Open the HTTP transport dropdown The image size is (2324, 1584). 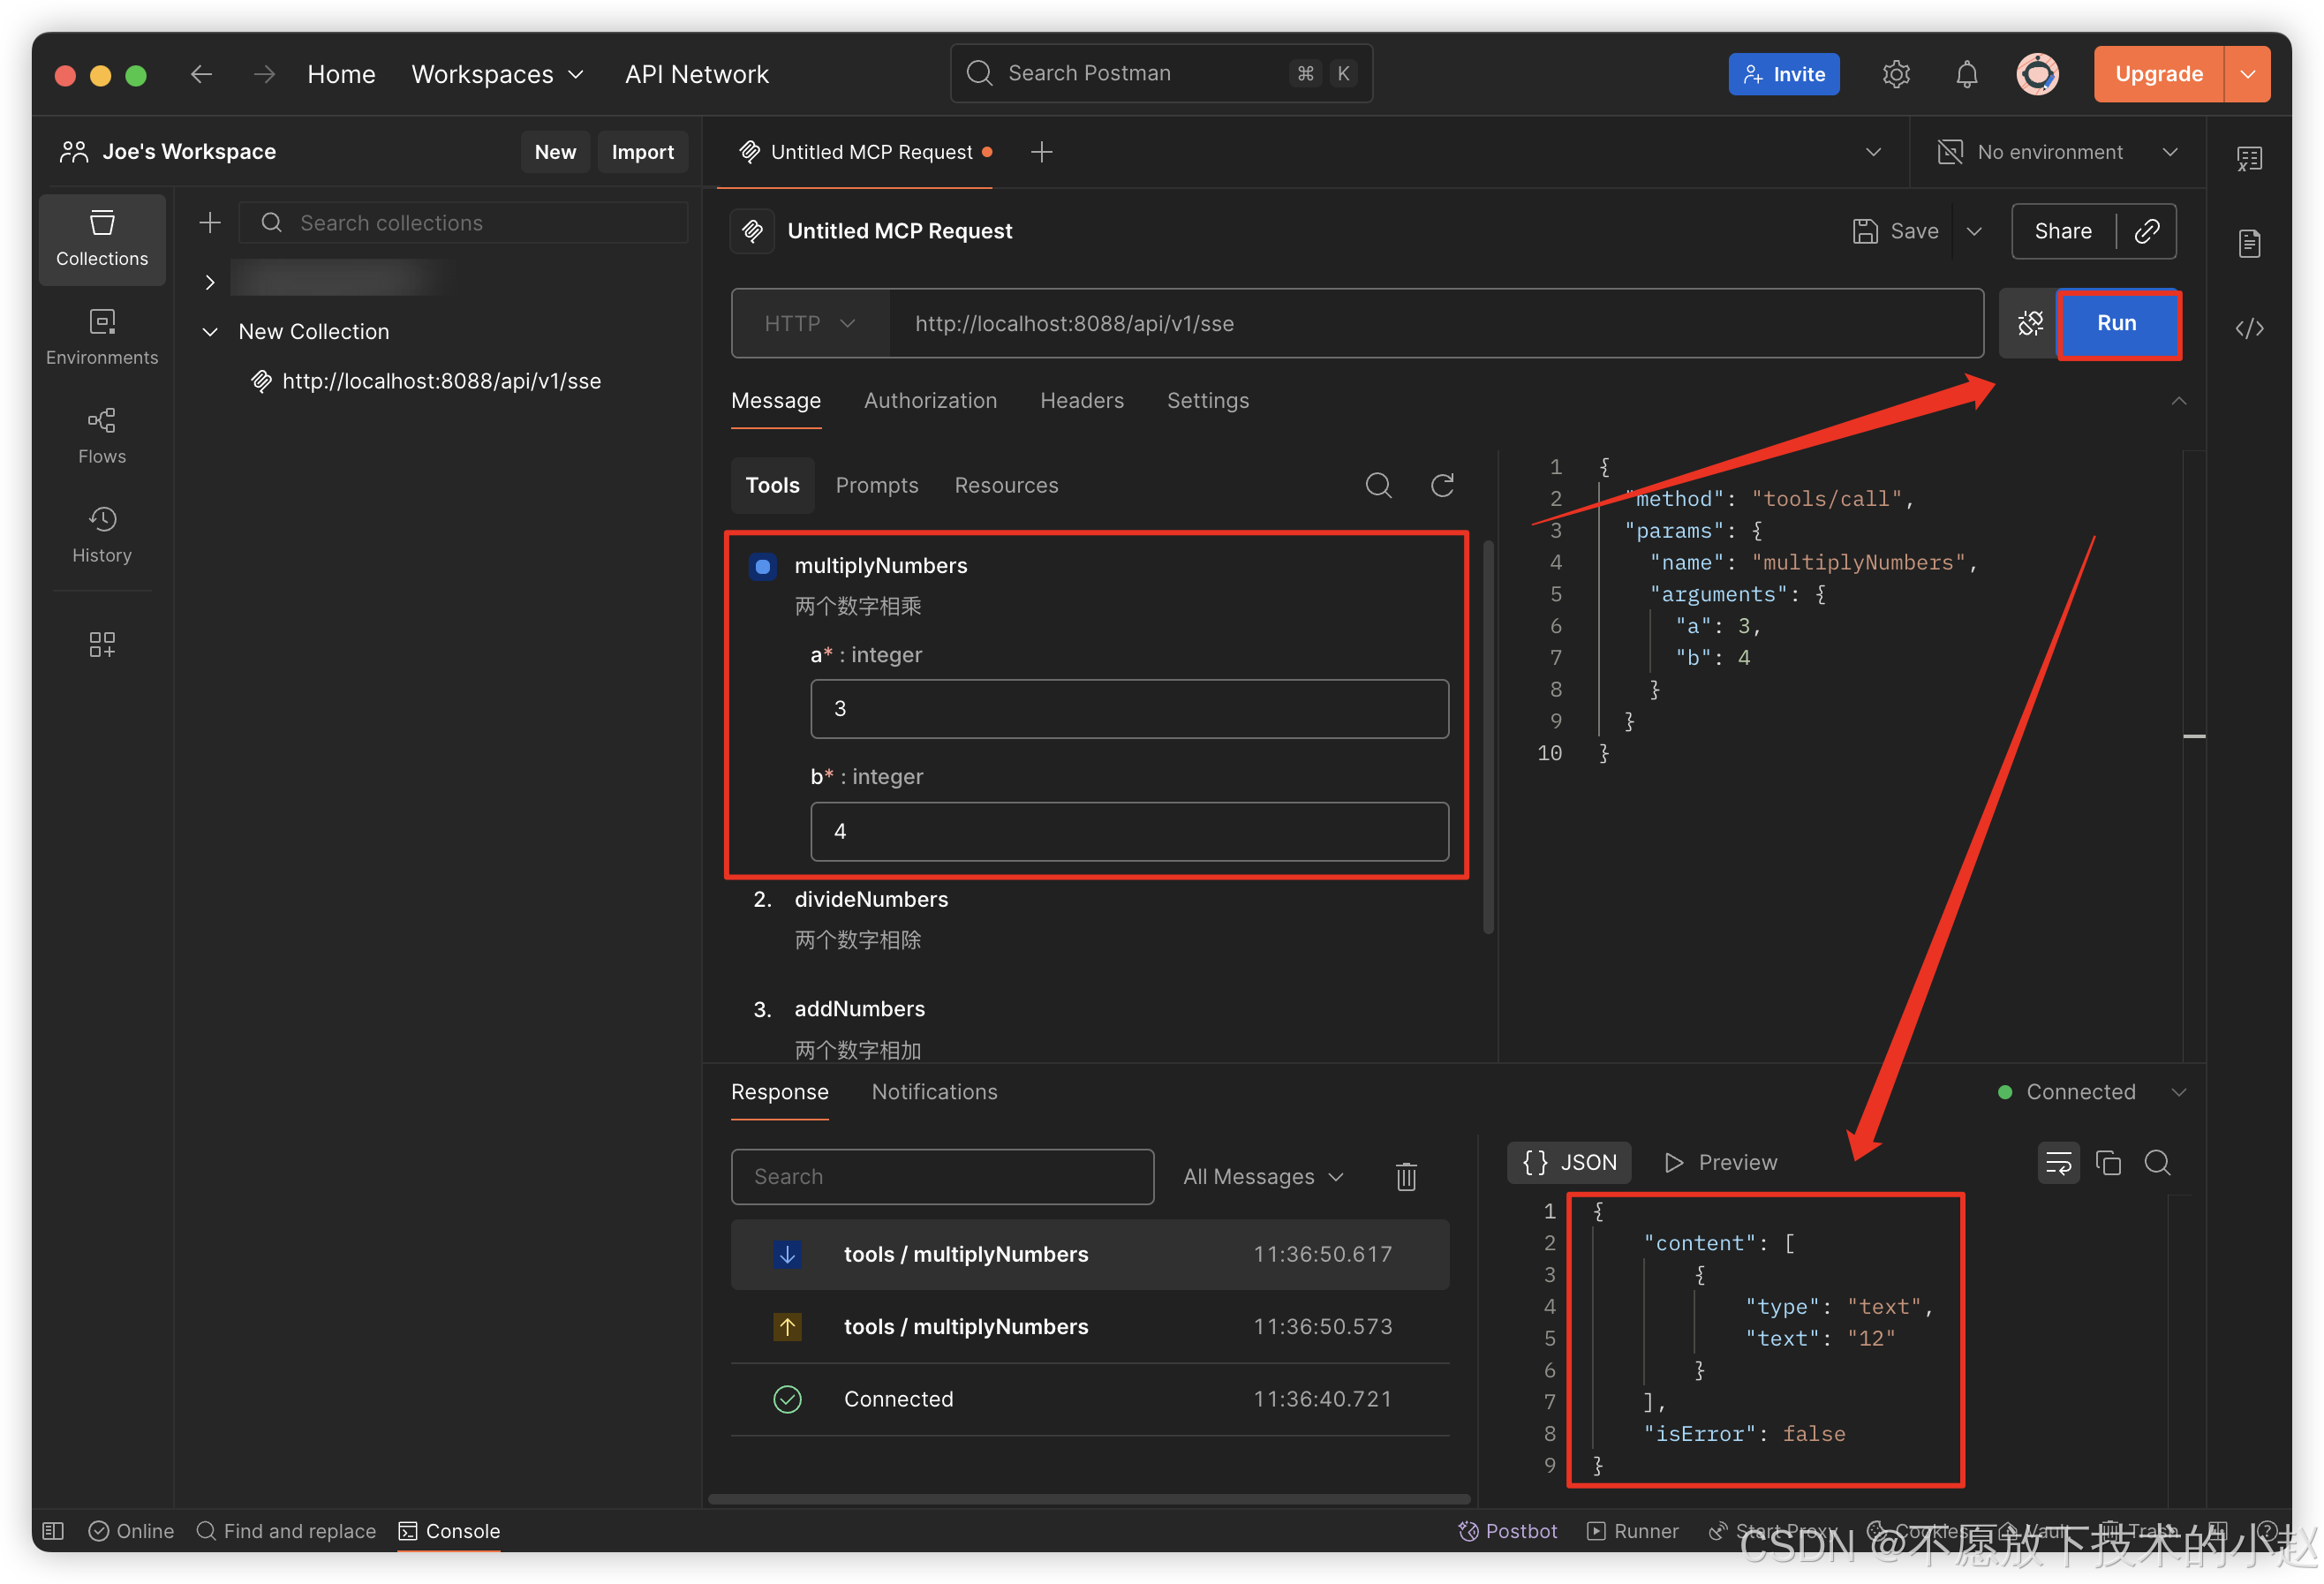click(810, 323)
